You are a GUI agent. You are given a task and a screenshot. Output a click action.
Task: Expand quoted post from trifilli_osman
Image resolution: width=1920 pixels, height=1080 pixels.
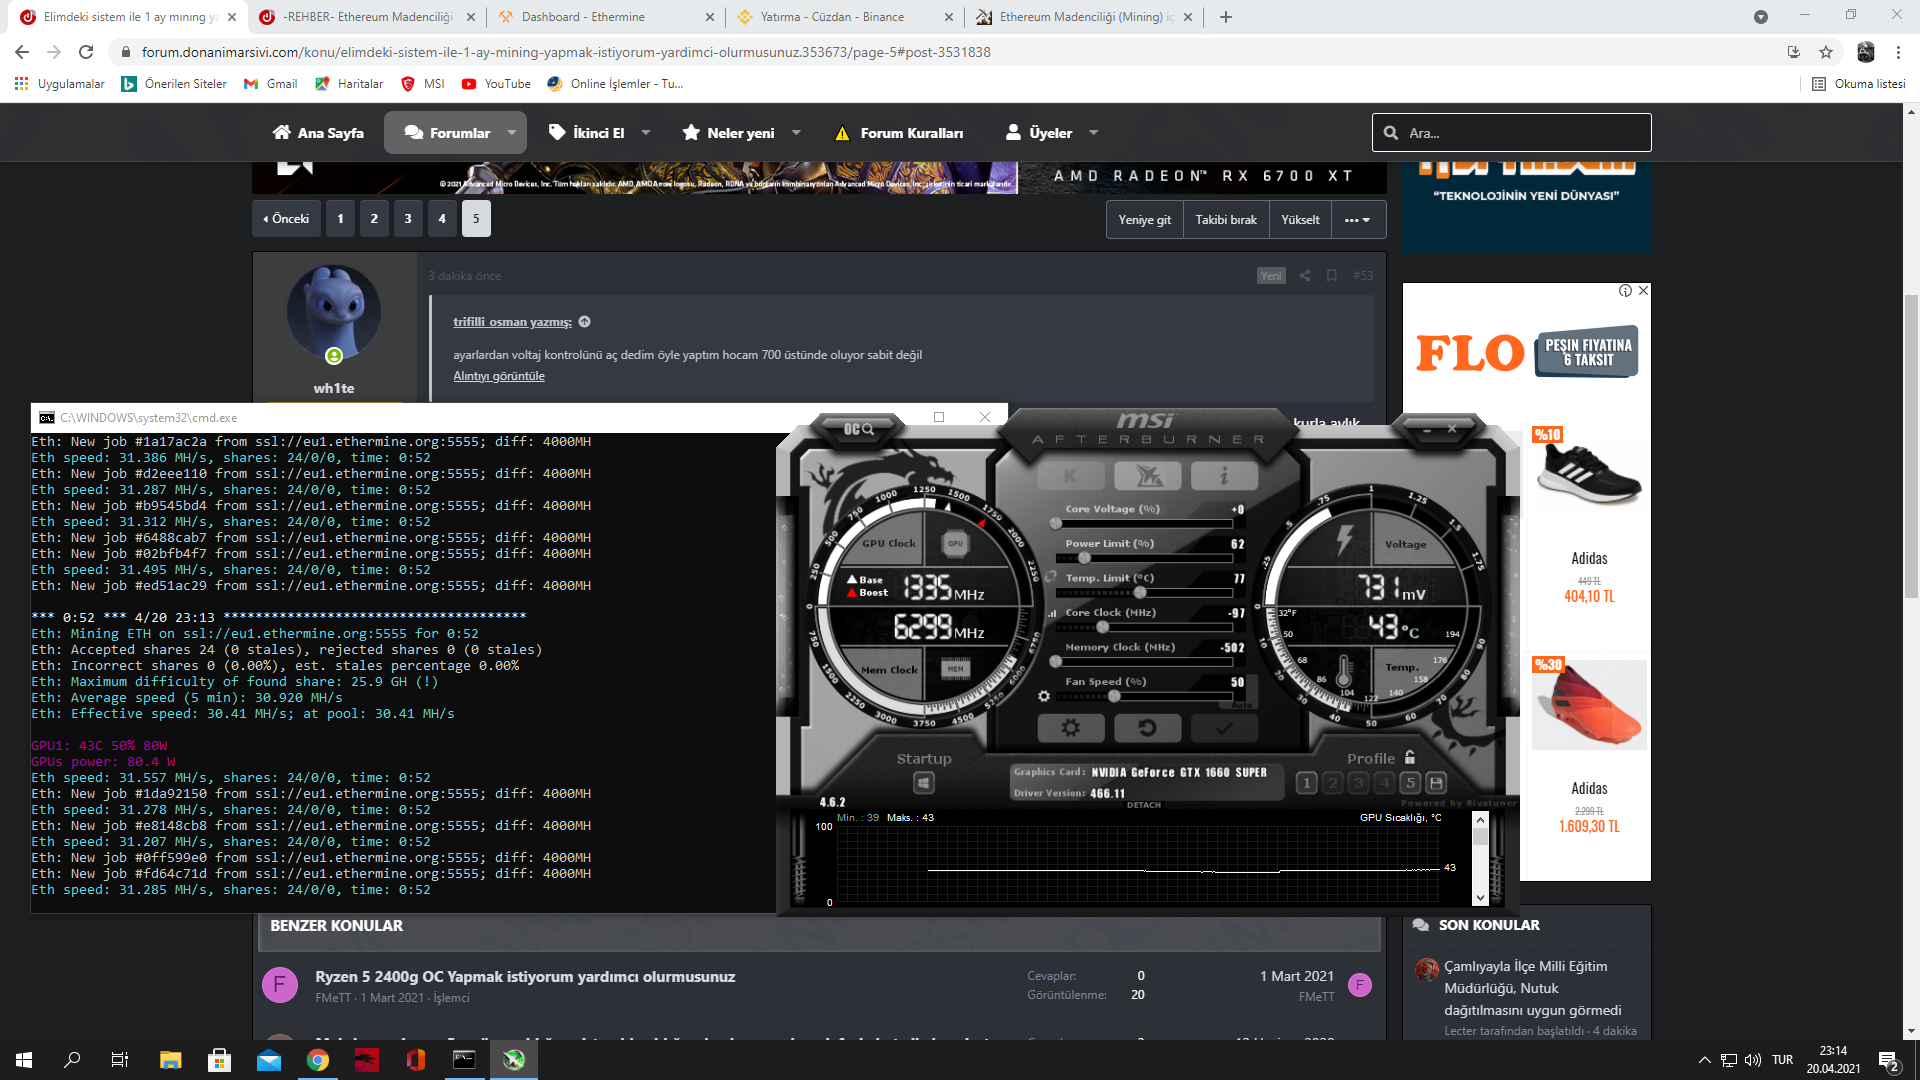(x=585, y=322)
